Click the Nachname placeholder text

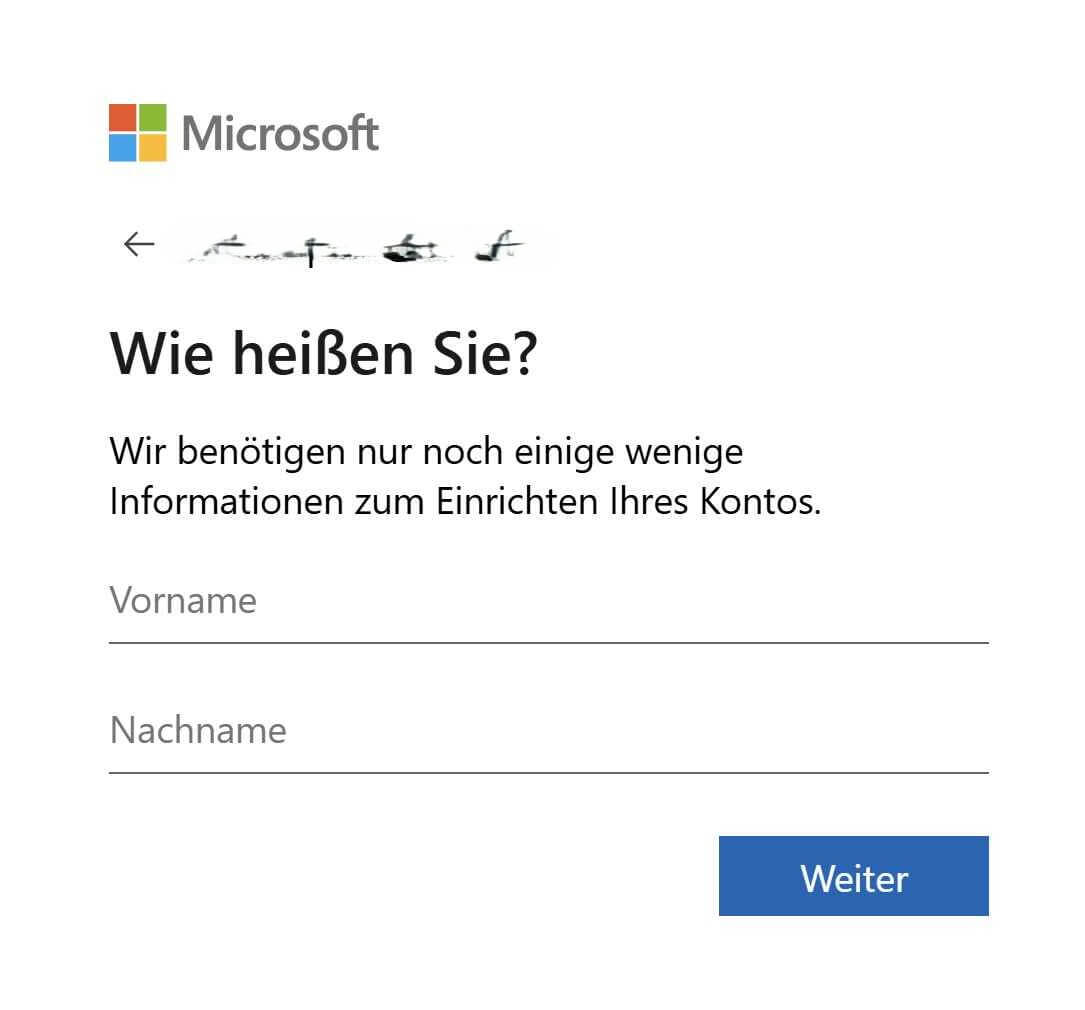(x=197, y=731)
